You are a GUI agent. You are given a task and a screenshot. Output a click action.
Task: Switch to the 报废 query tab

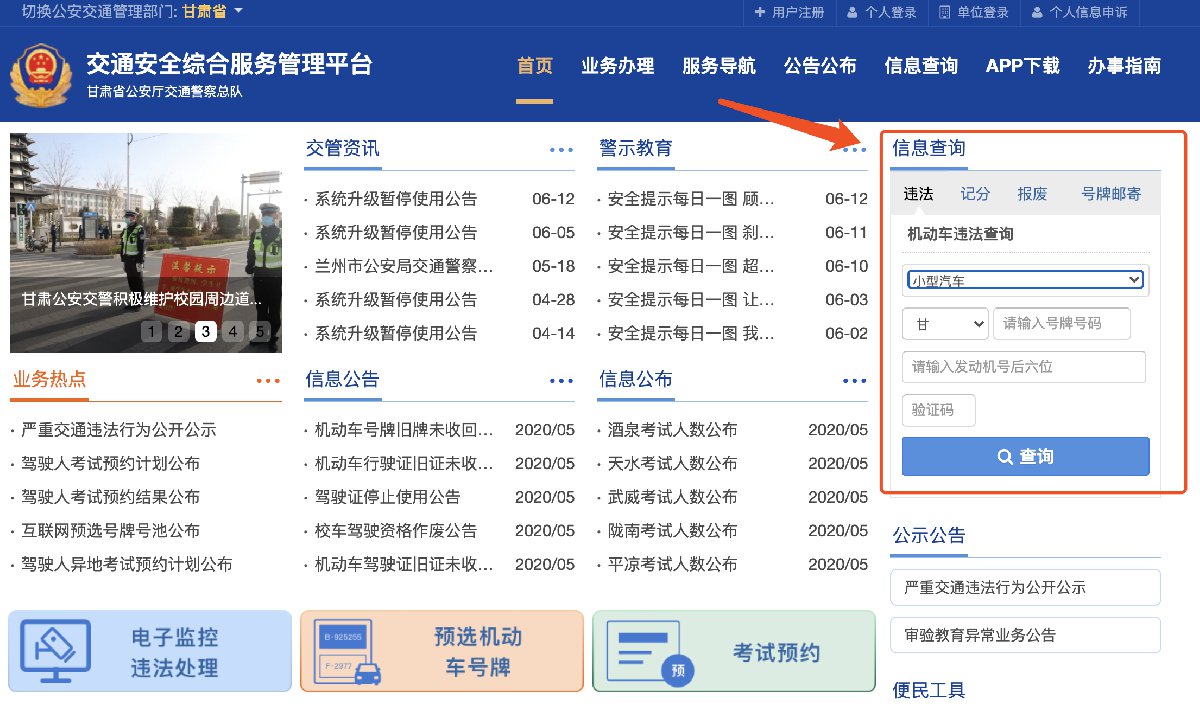click(1032, 194)
